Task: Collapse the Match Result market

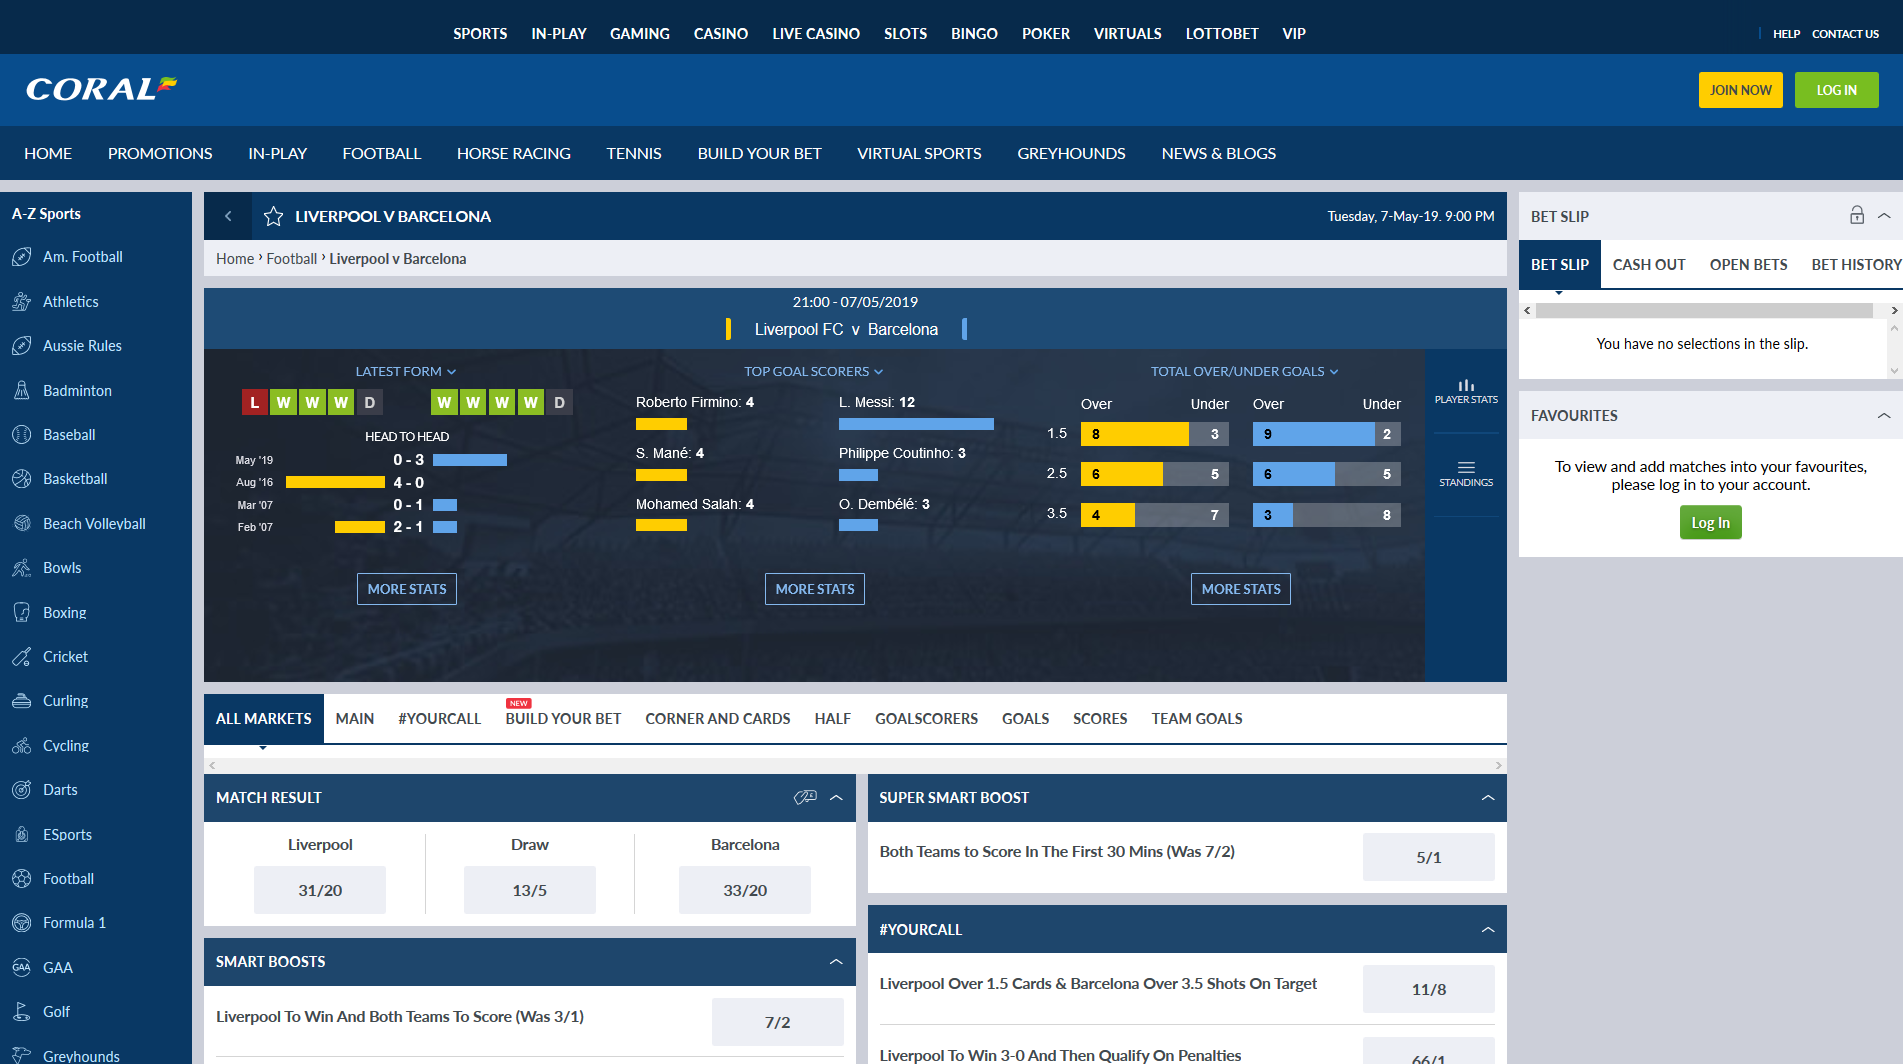Action: (x=837, y=797)
